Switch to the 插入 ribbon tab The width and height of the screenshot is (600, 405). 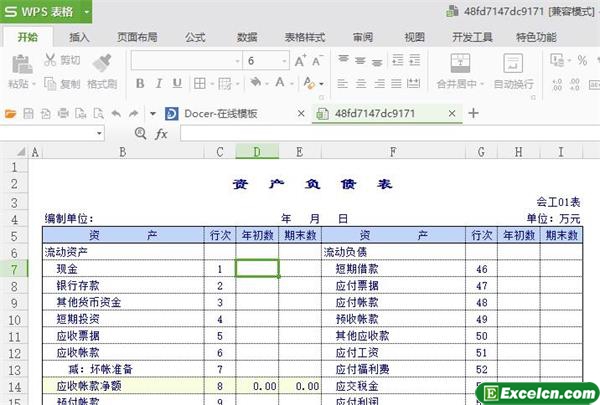click(79, 37)
